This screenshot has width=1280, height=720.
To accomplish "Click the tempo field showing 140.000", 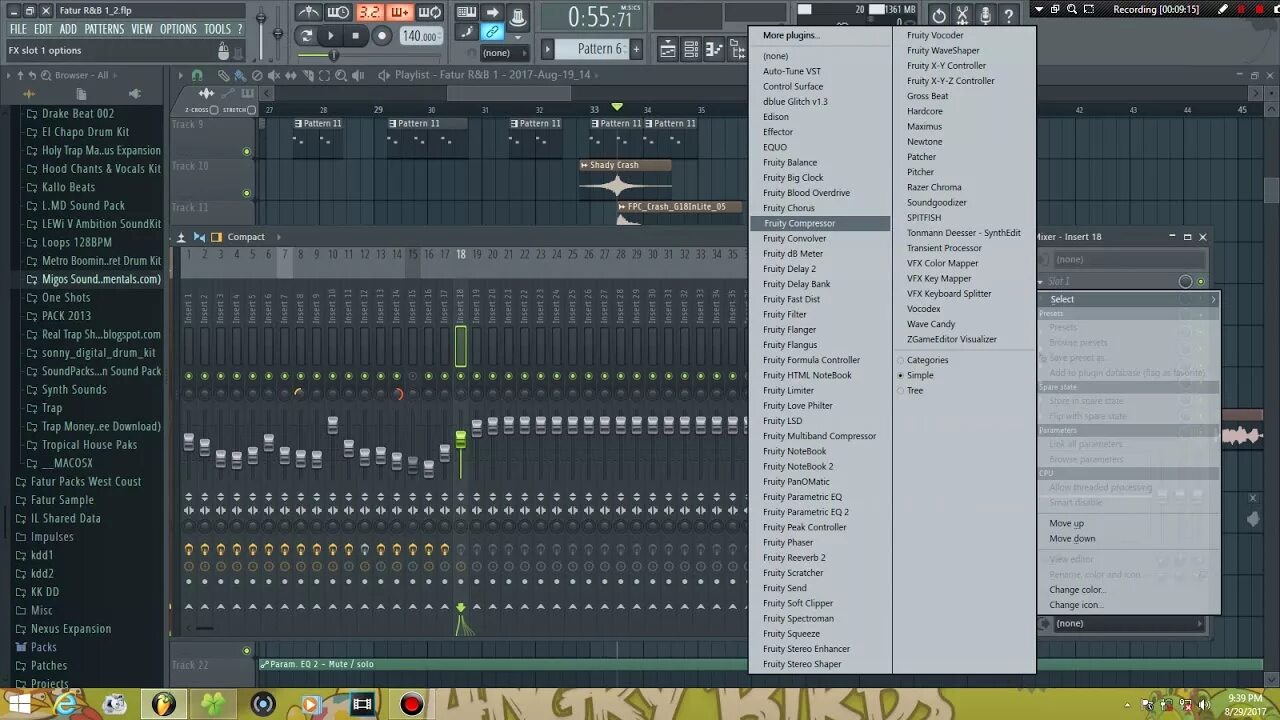I will tap(420, 36).
